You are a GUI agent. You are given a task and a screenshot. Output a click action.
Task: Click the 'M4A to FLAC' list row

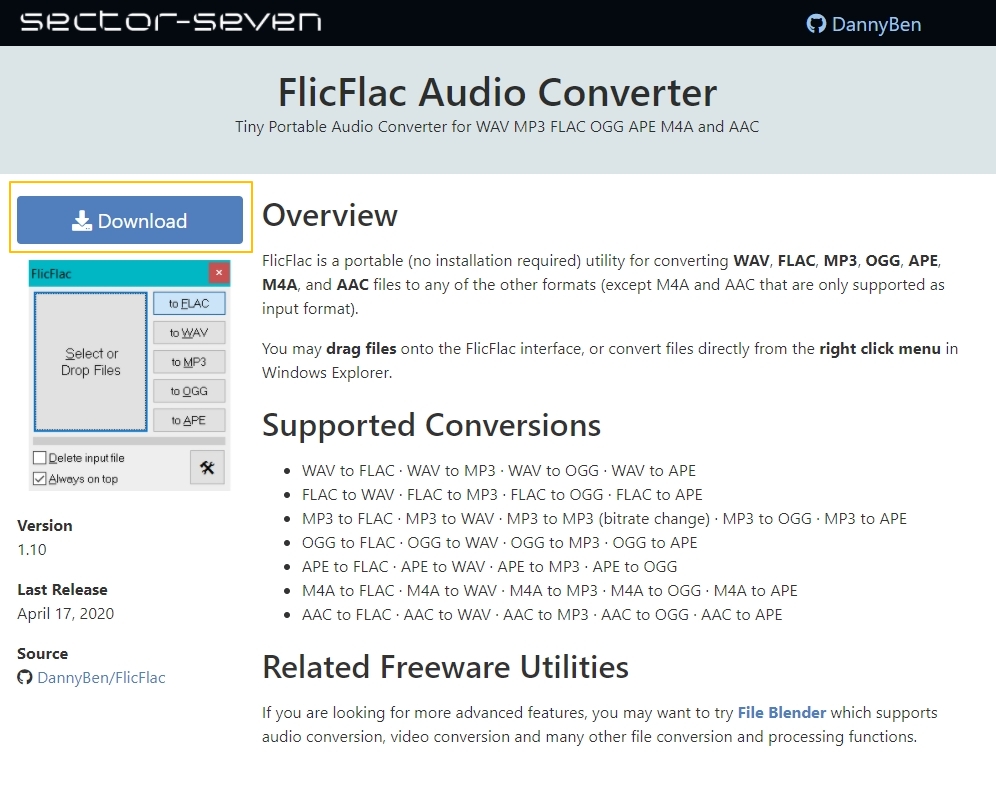coord(549,591)
